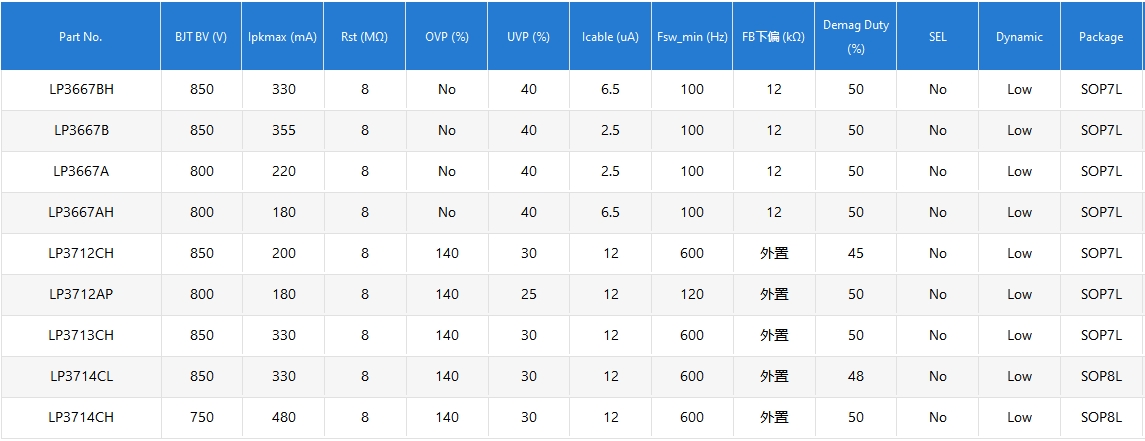Click the LP3714CH part number
1145x441 pixels.
(x=81, y=417)
